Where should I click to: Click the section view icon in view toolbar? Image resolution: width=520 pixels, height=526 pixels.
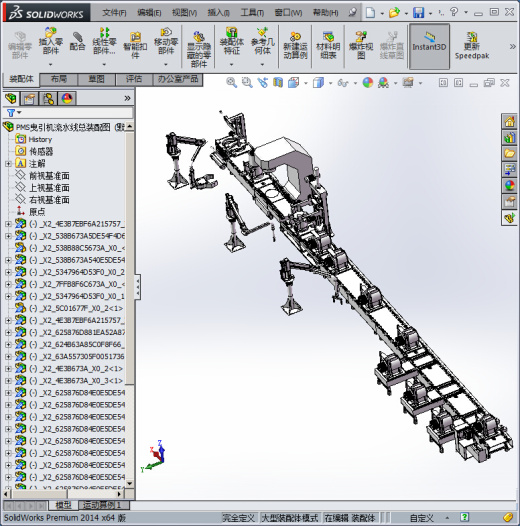pos(278,83)
